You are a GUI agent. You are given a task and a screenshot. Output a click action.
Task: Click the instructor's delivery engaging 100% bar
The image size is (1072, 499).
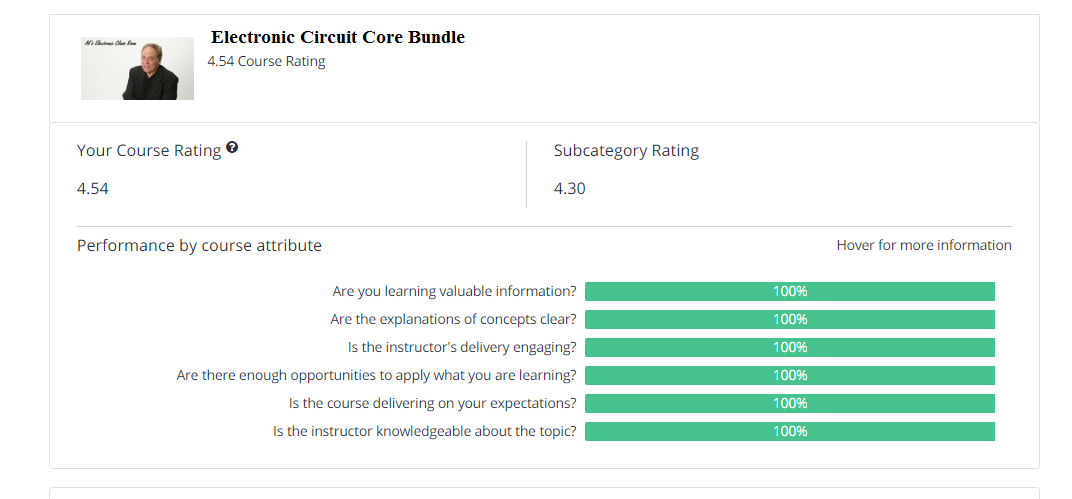point(789,347)
